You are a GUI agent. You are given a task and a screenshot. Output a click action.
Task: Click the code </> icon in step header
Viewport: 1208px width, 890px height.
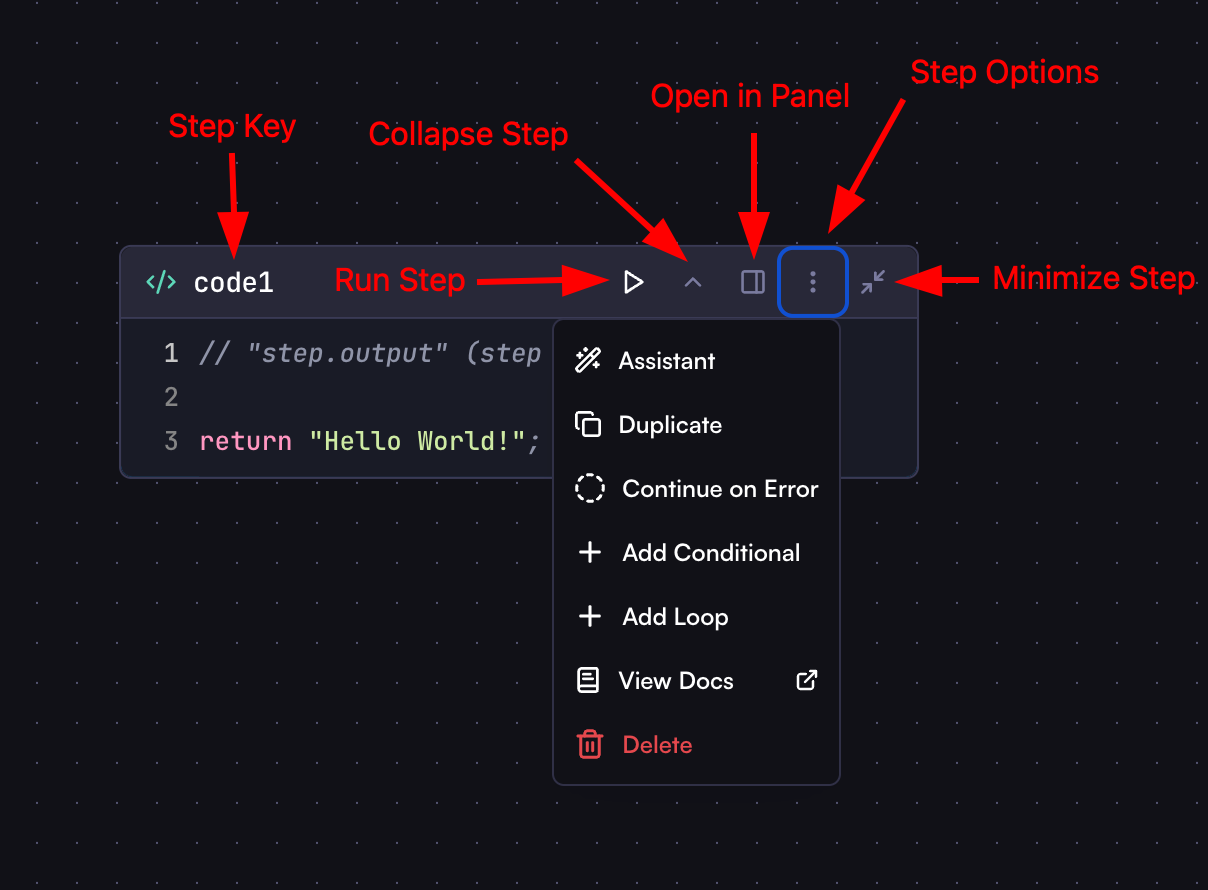(x=160, y=281)
